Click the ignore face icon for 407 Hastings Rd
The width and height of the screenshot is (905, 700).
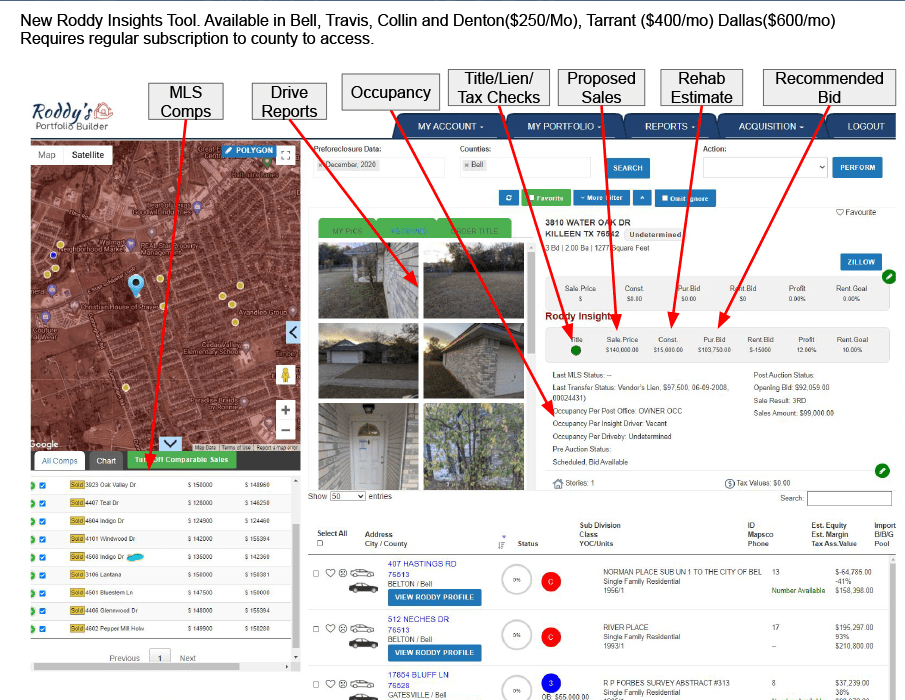click(342, 573)
